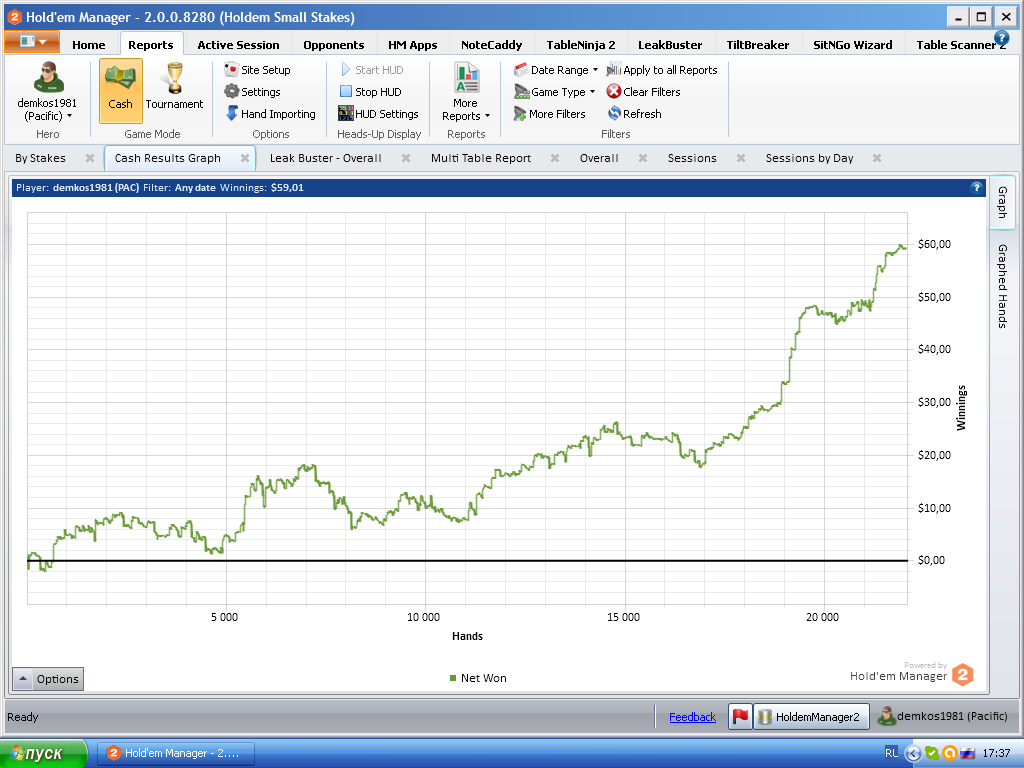Viewport: 1024px width, 768px height.
Task: Open the More Reports dropdown
Action: click(x=466, y=92)
